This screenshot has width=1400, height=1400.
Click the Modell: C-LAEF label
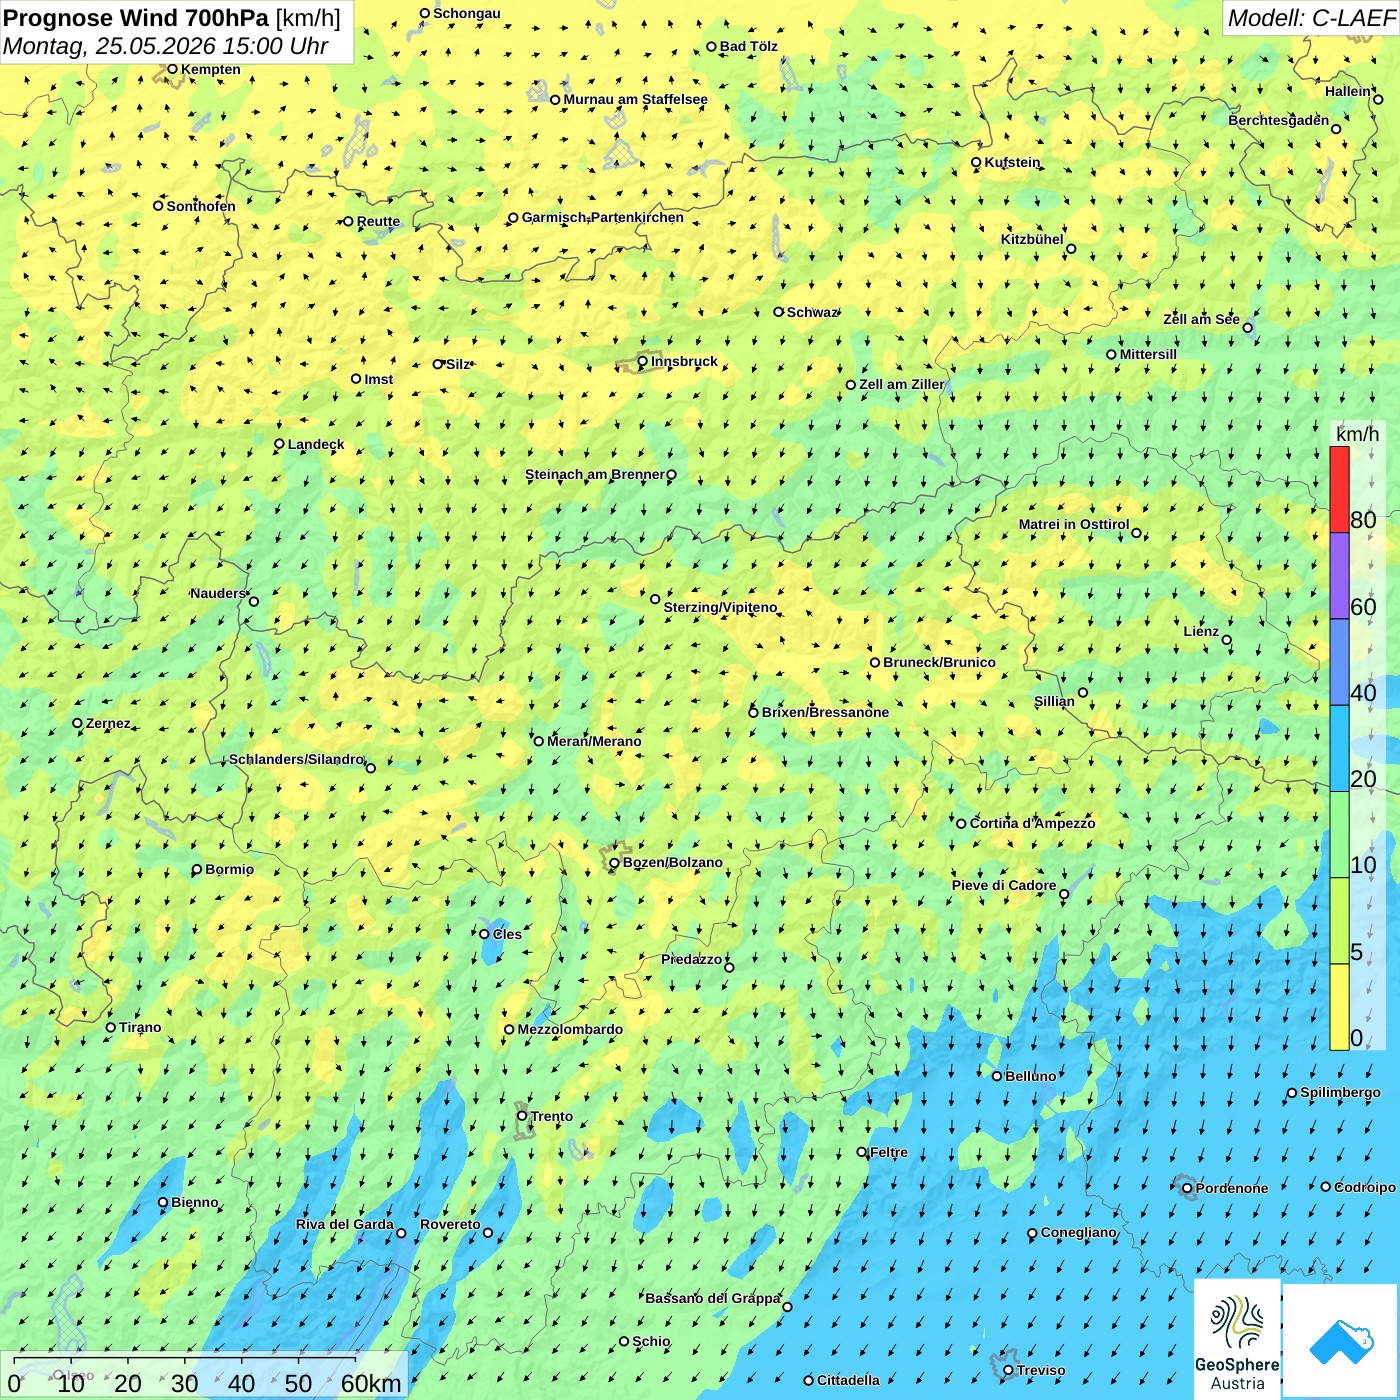(x=1311, y=18)
